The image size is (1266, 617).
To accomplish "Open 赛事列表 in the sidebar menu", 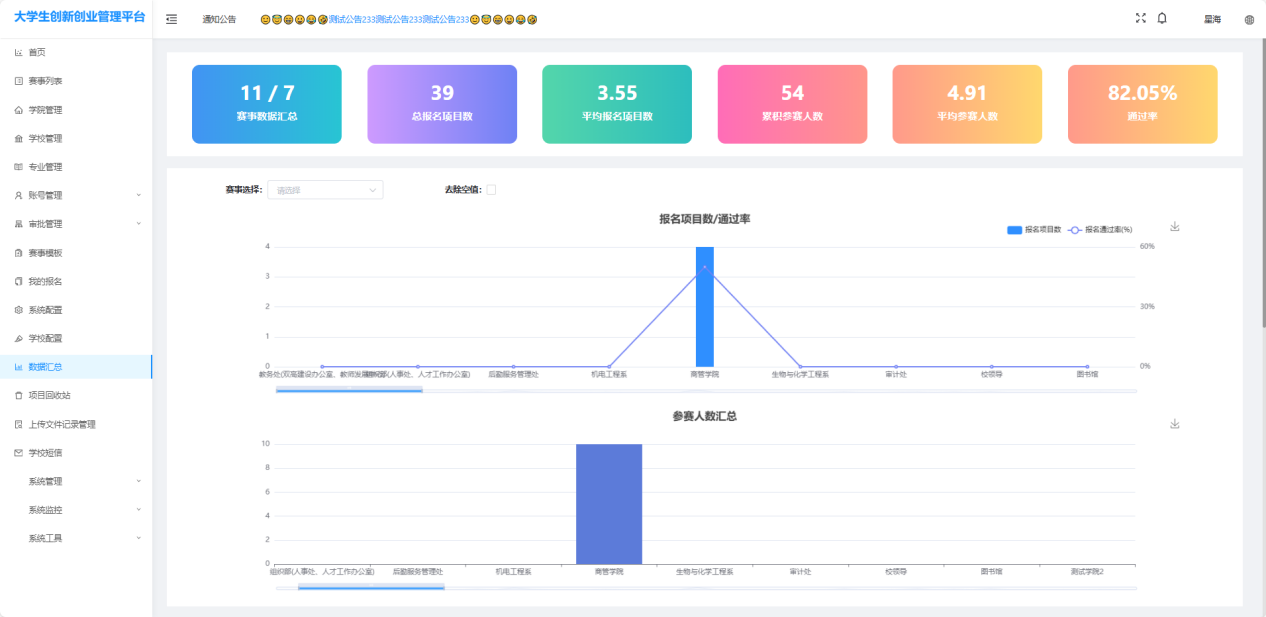I will click(45, 81).
